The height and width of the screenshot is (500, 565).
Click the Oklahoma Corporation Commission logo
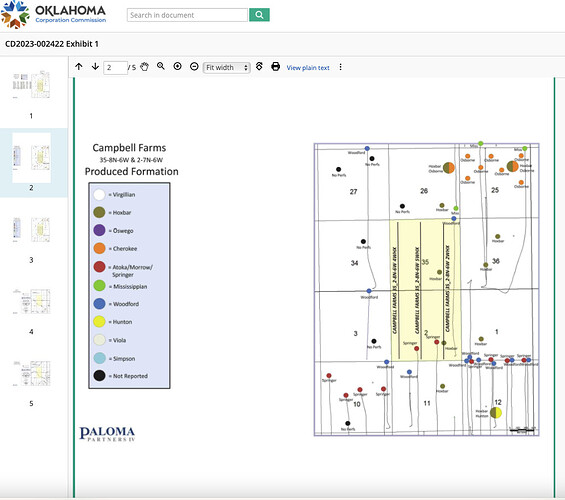pos(53,15)
